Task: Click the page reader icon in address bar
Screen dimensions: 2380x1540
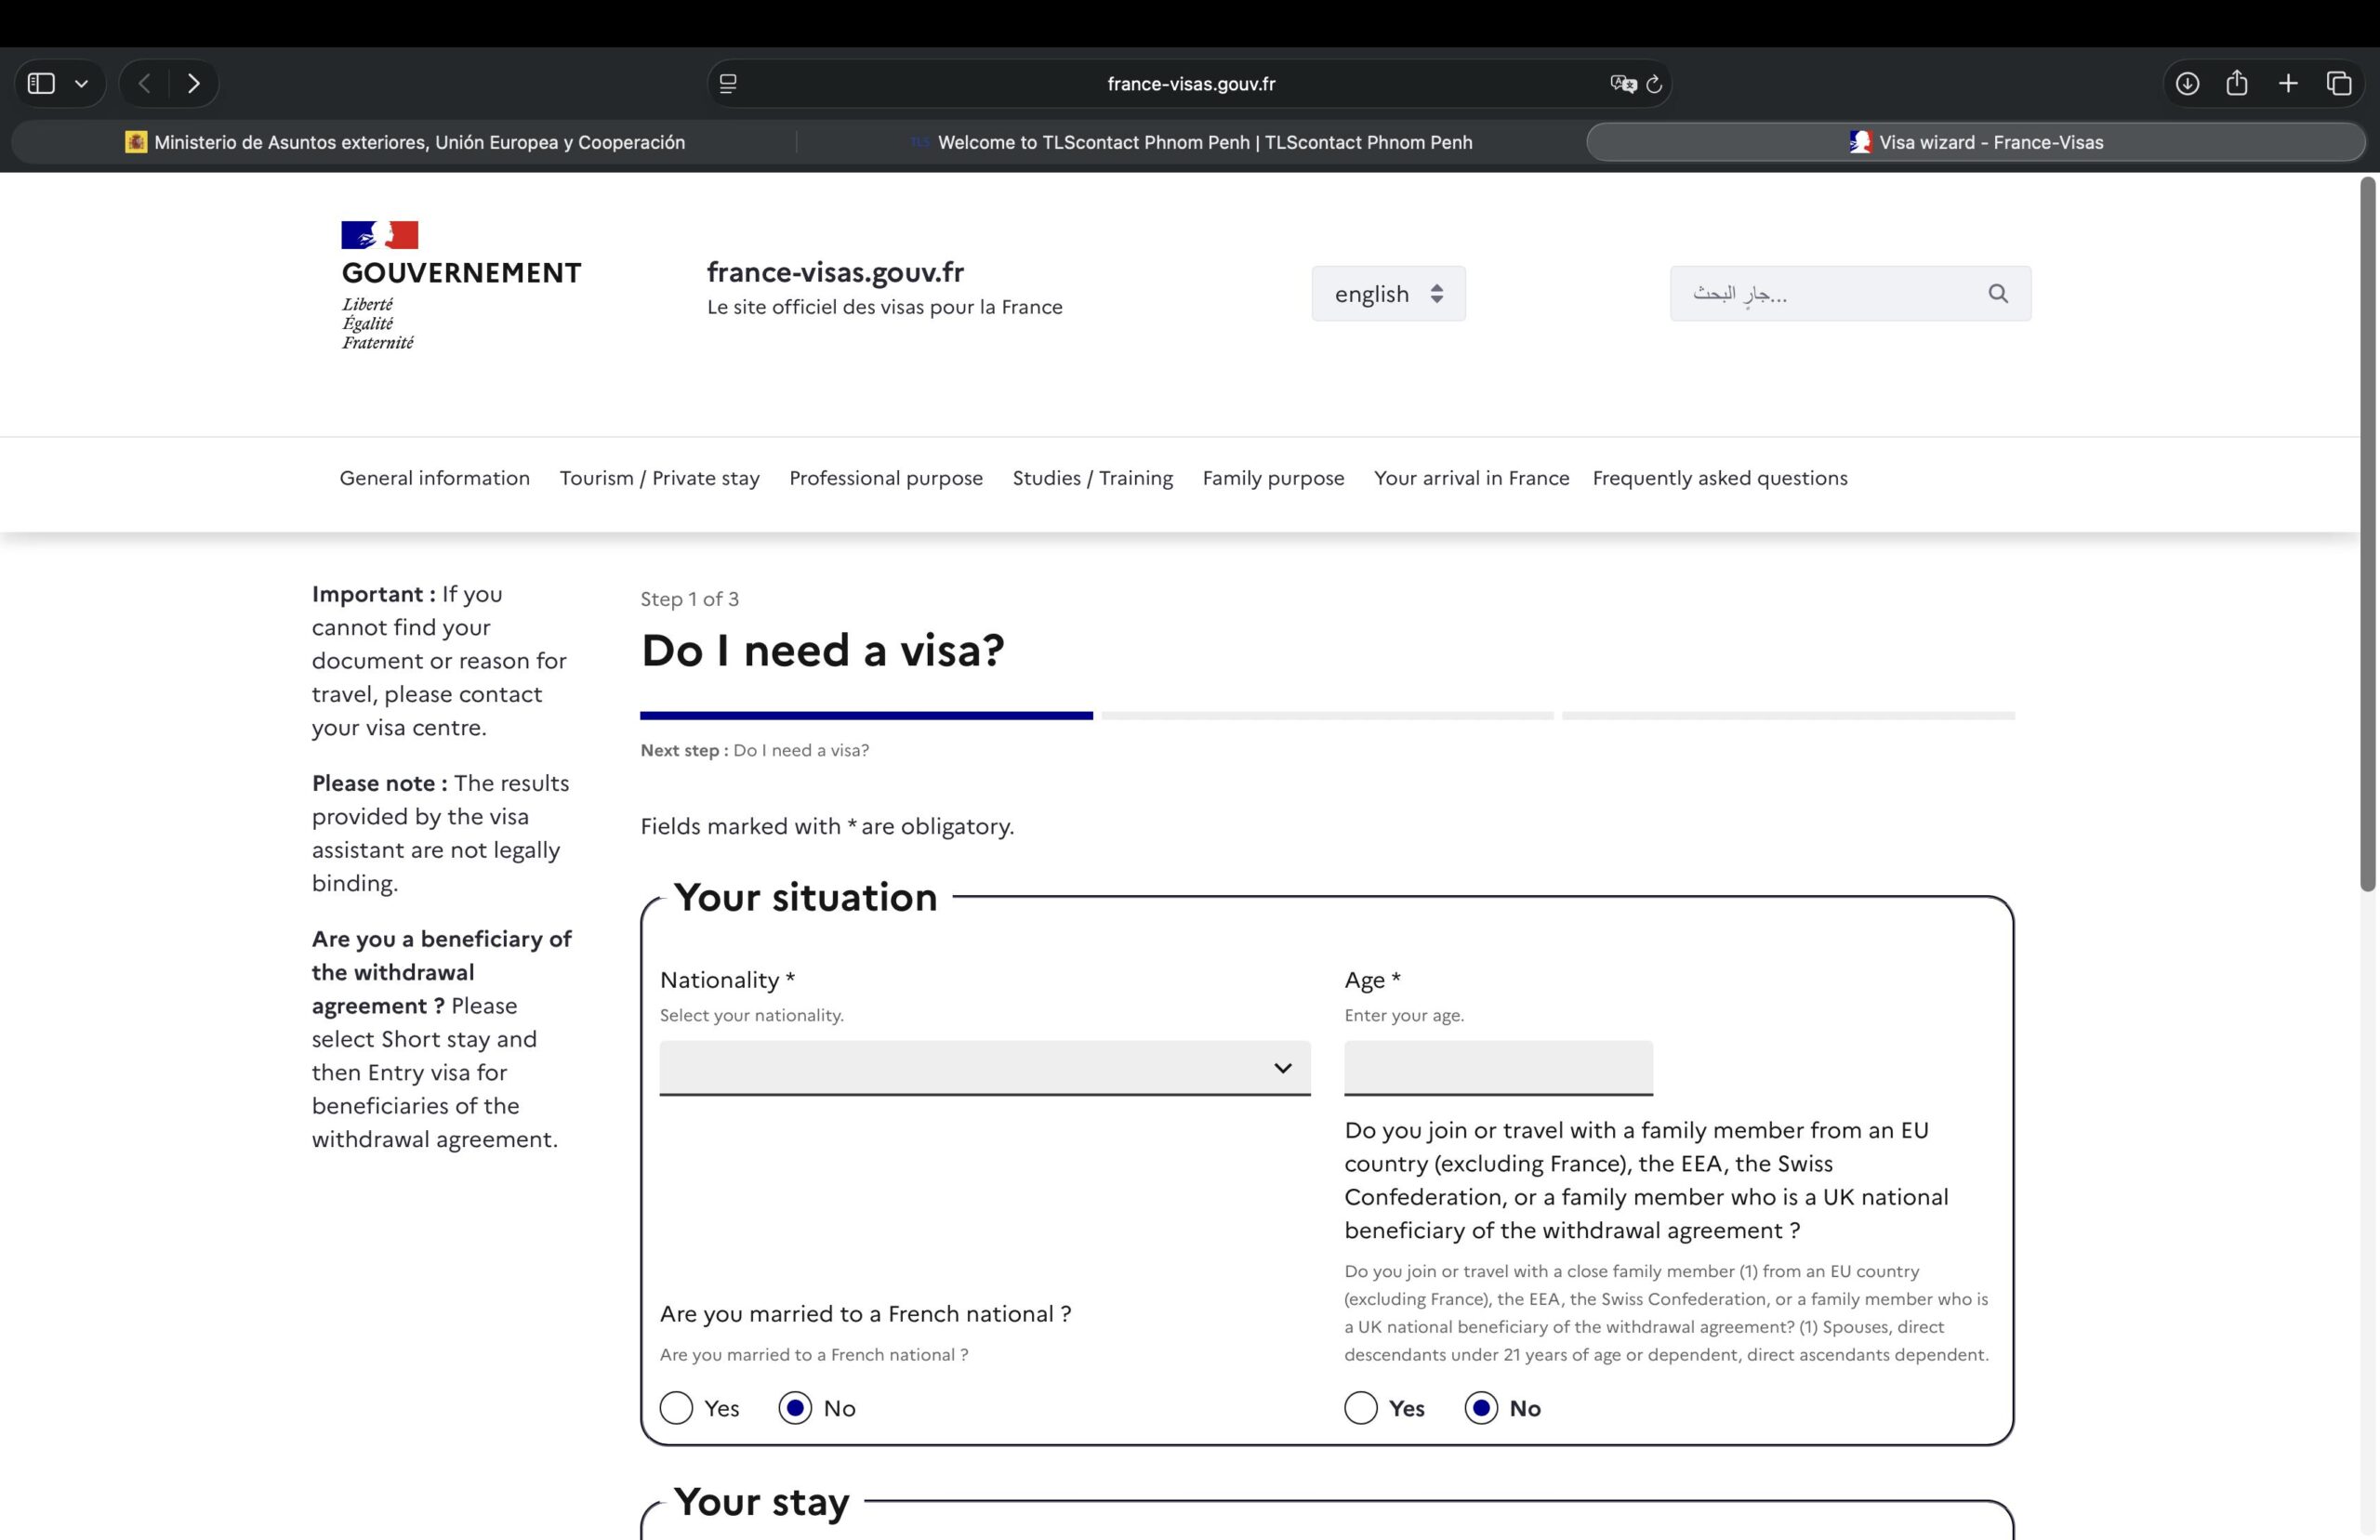Action: tap(728, 84)
